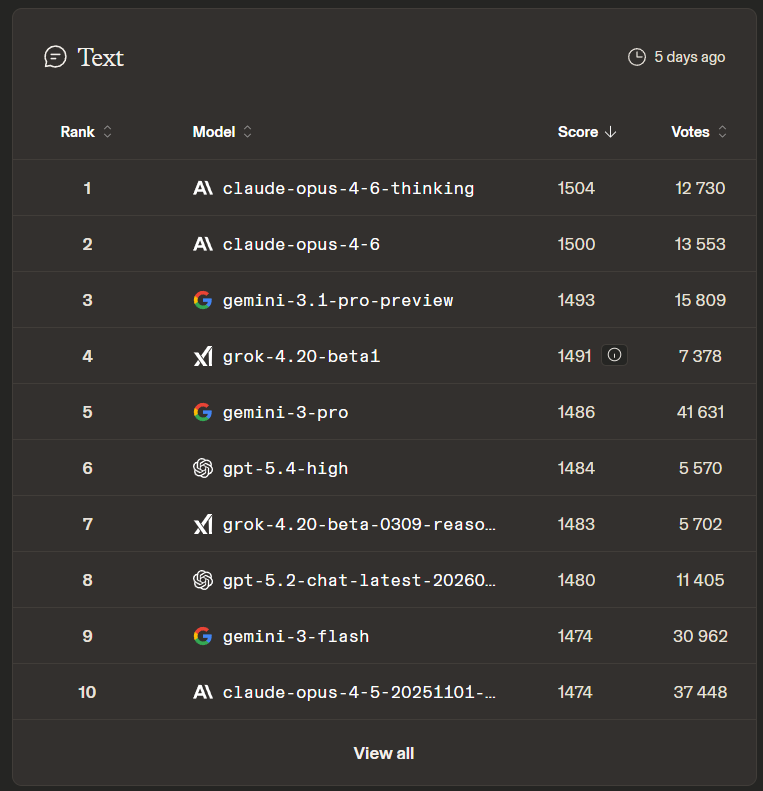Open the info icon next to score 1491
Screen dimensions: 763x791
click(x=614, y=355)
